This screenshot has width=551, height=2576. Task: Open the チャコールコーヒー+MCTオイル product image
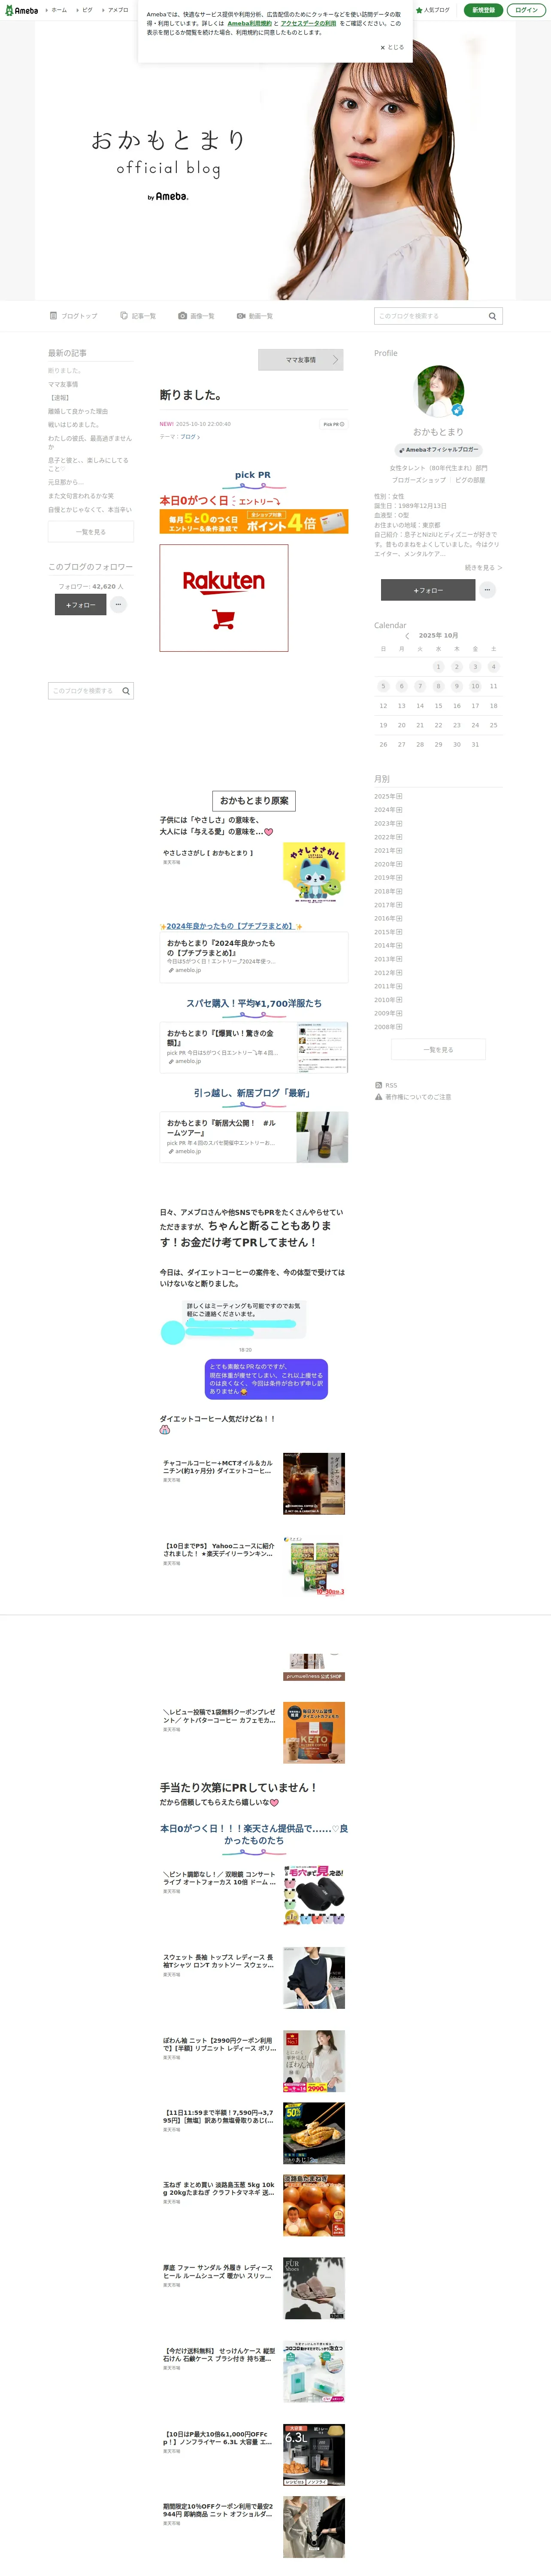[314, 1484]
